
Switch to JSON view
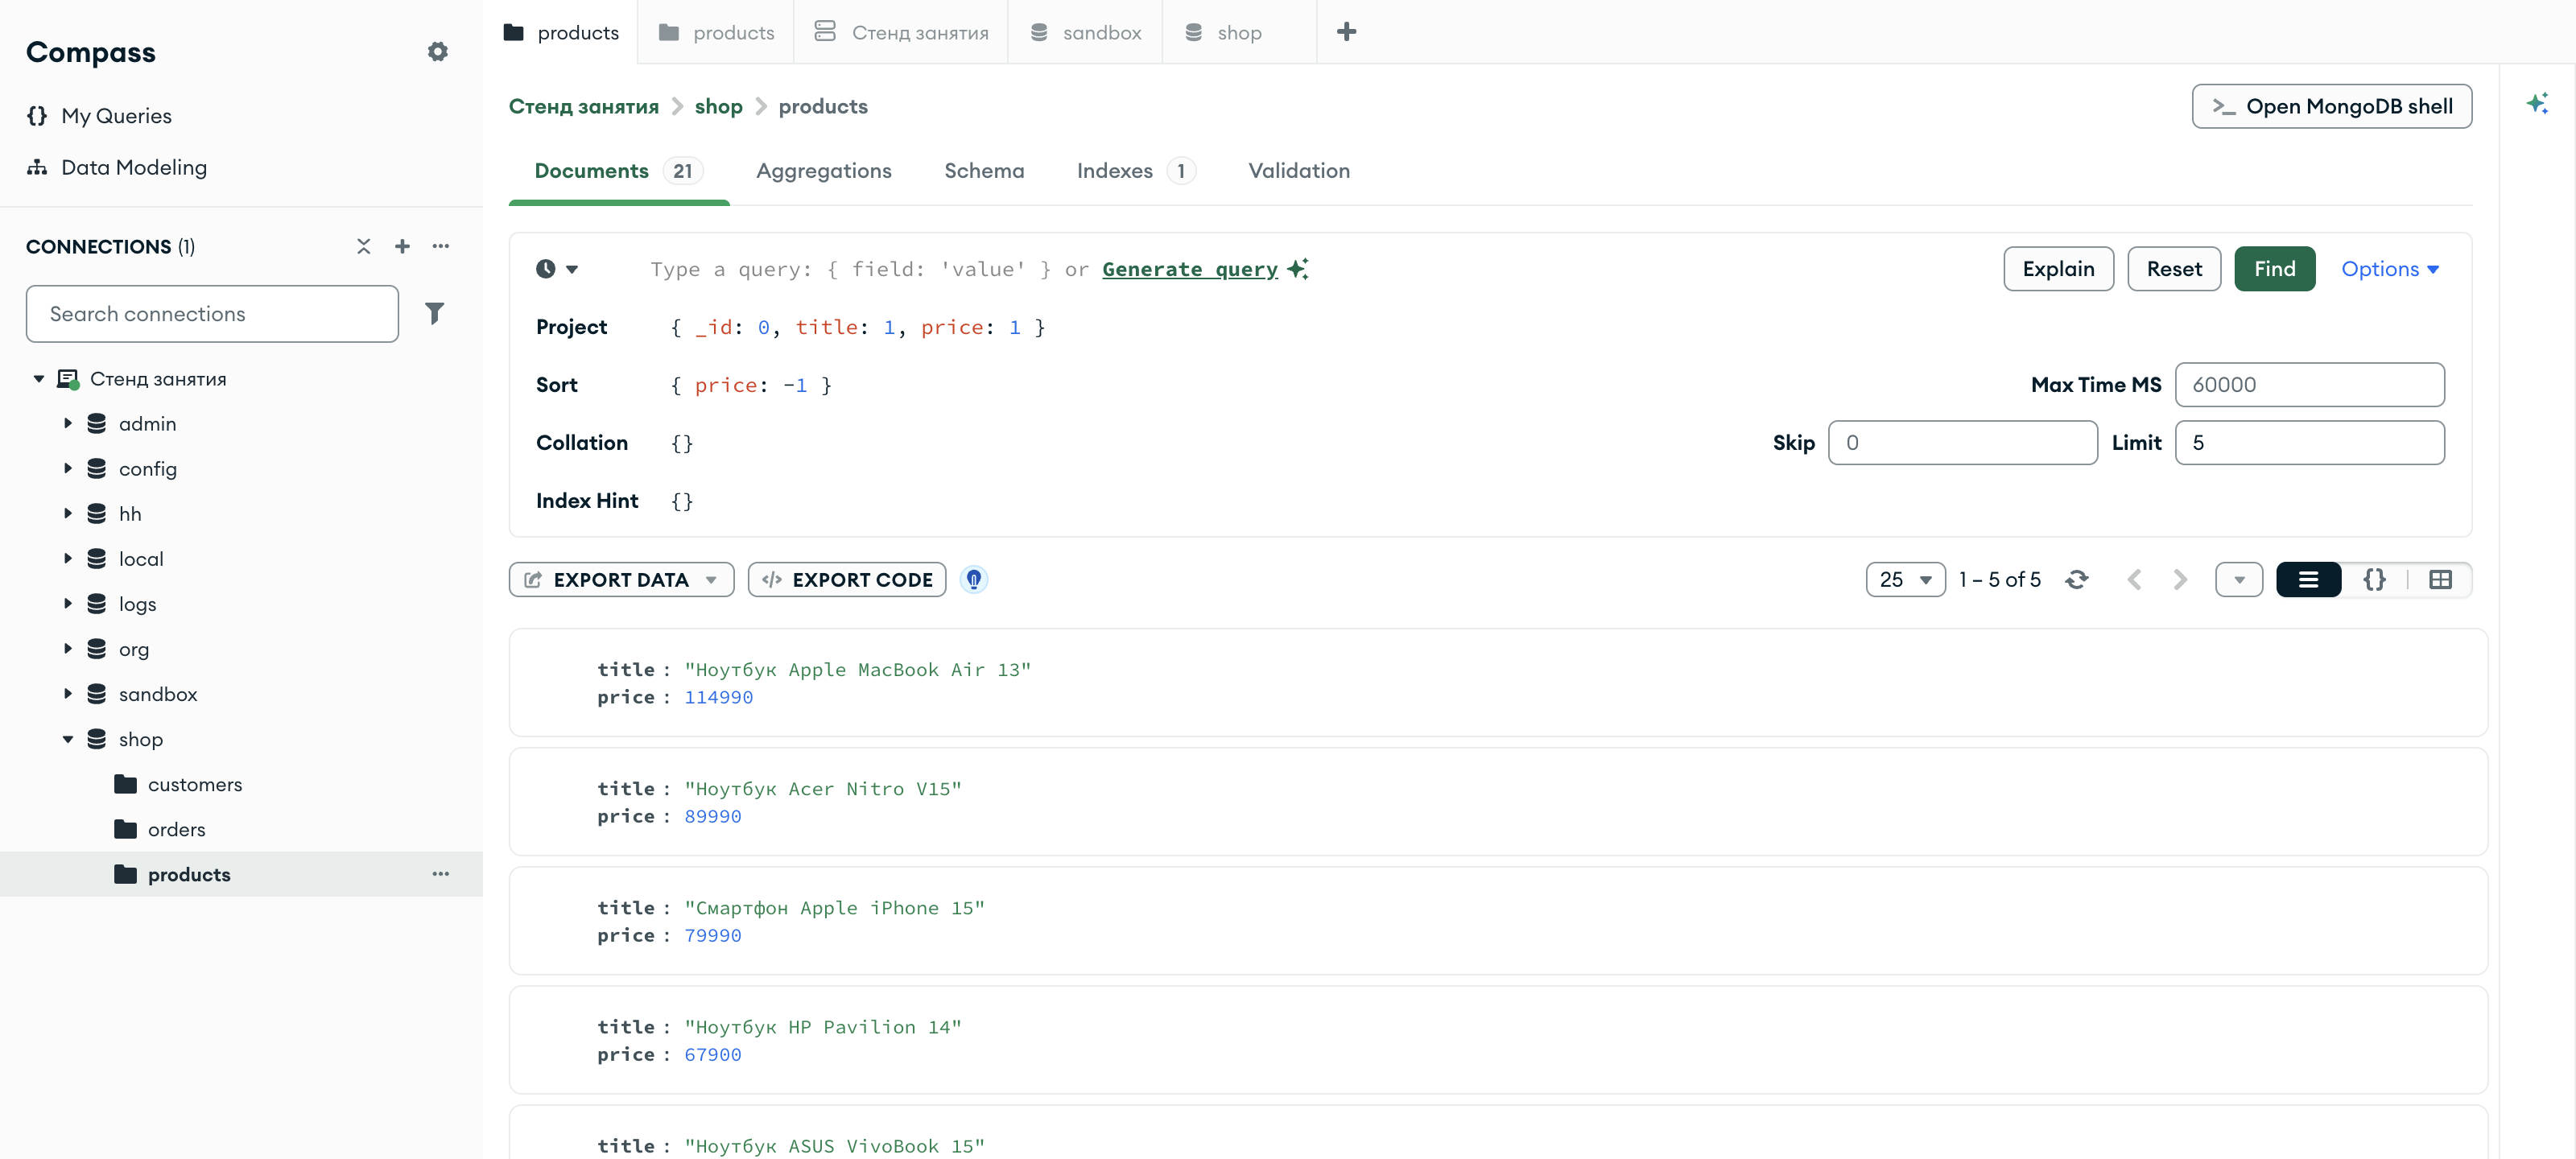pos(2375,580)
